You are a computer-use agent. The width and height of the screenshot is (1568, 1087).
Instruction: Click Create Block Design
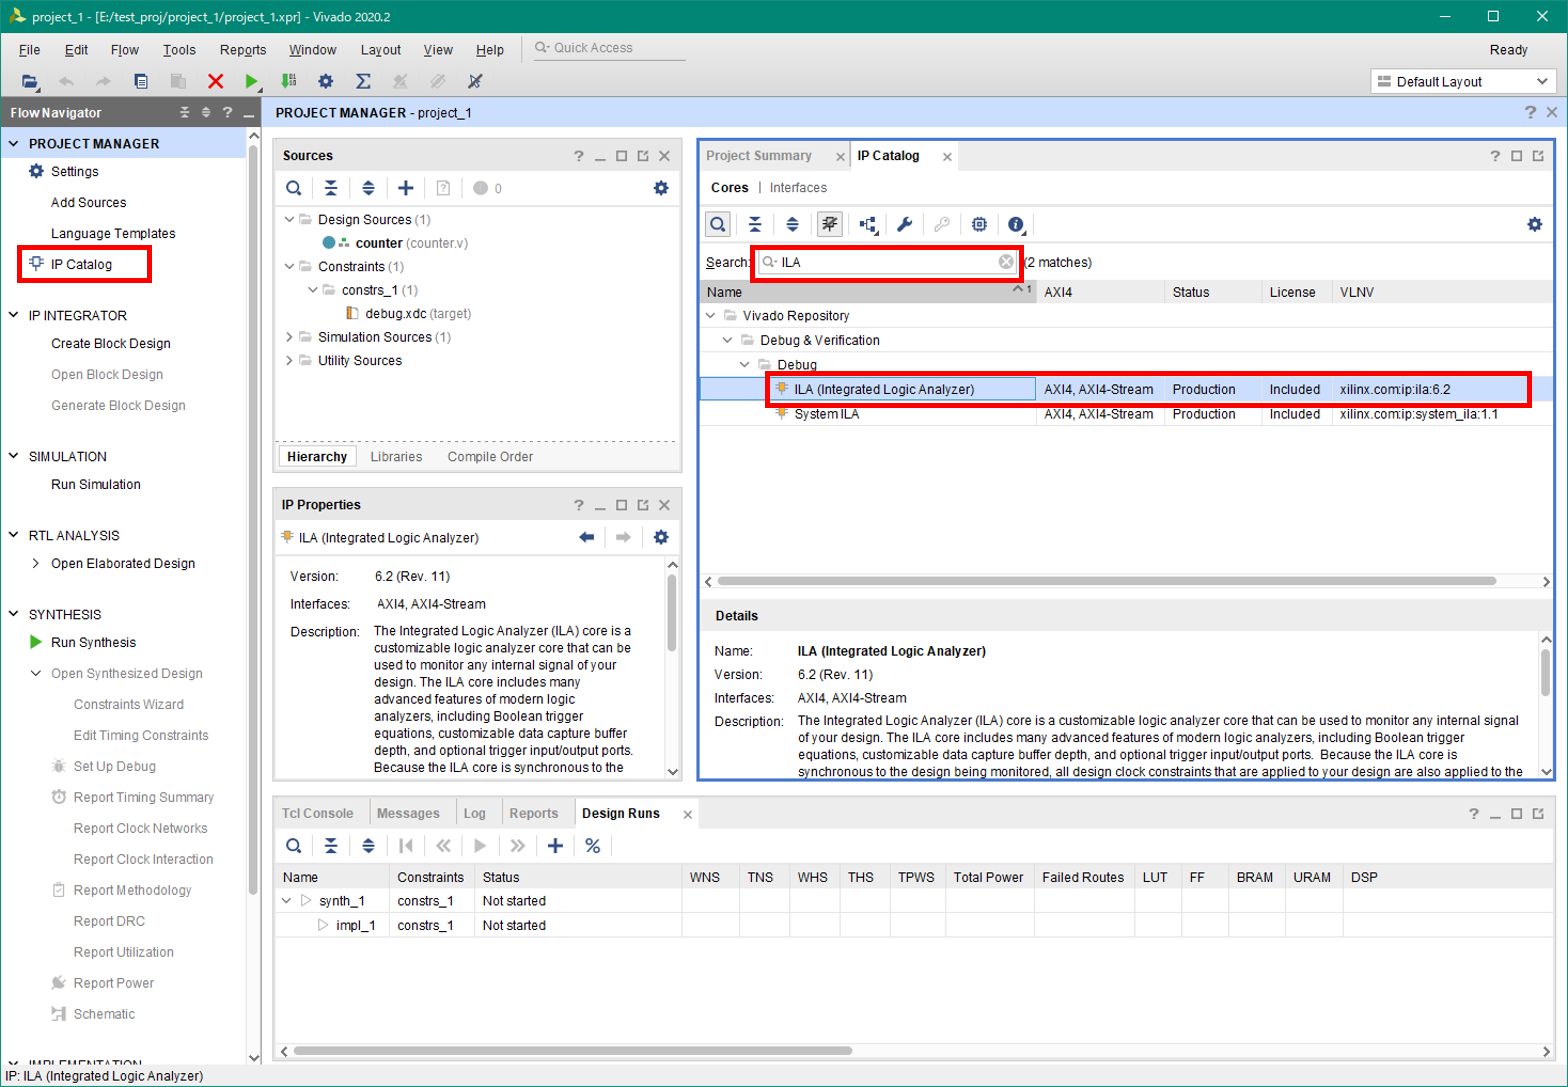(x=111, y=344)
